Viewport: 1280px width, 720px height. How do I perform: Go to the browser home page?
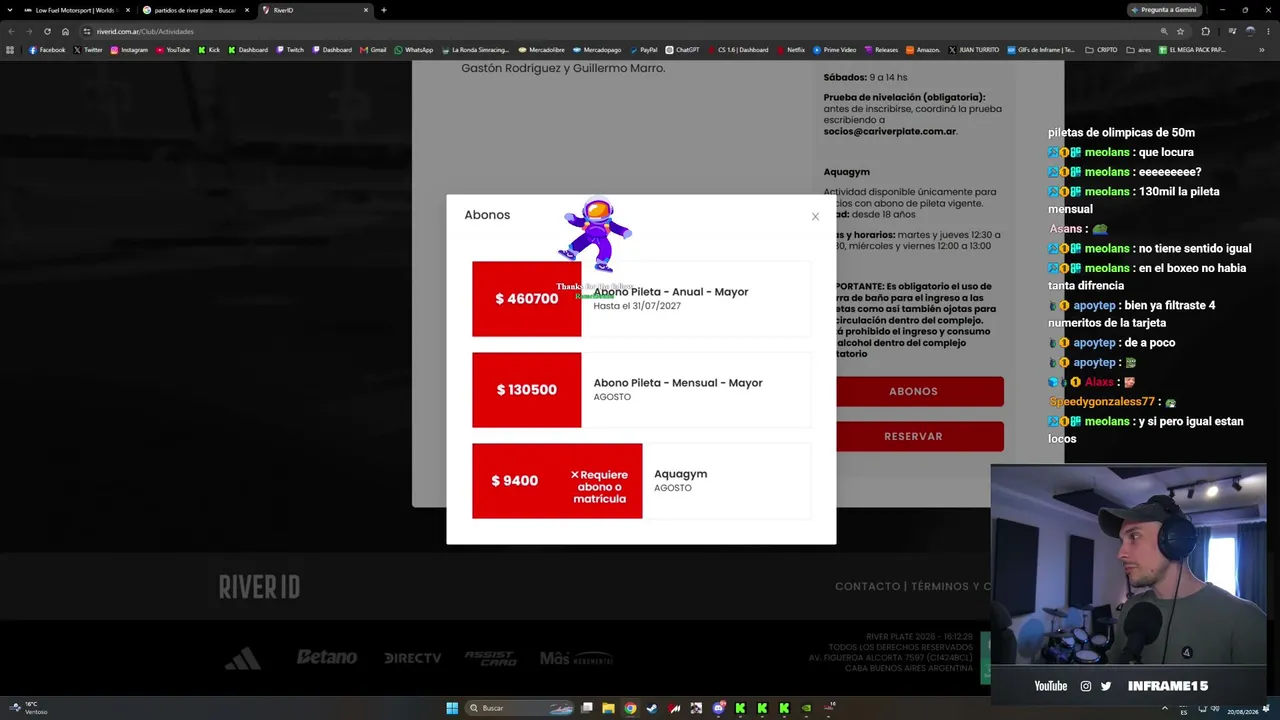tap(66, 31)
